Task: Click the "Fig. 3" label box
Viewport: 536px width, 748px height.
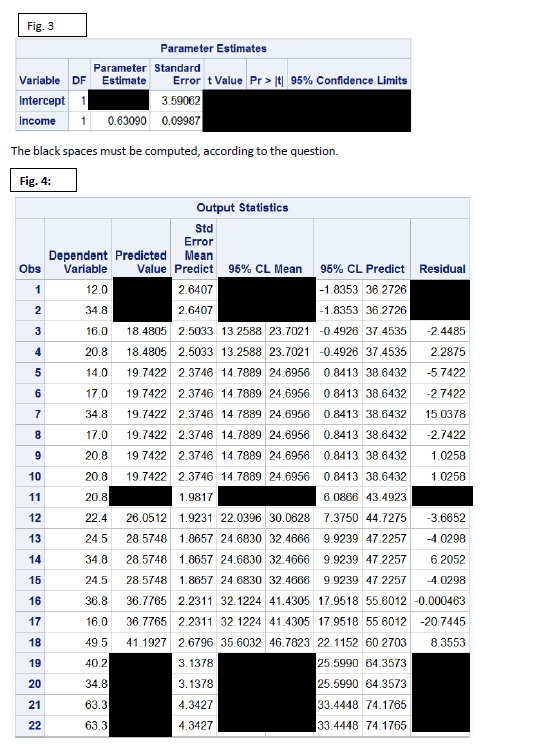Action: pyautogui.click(x=52, y=25)
